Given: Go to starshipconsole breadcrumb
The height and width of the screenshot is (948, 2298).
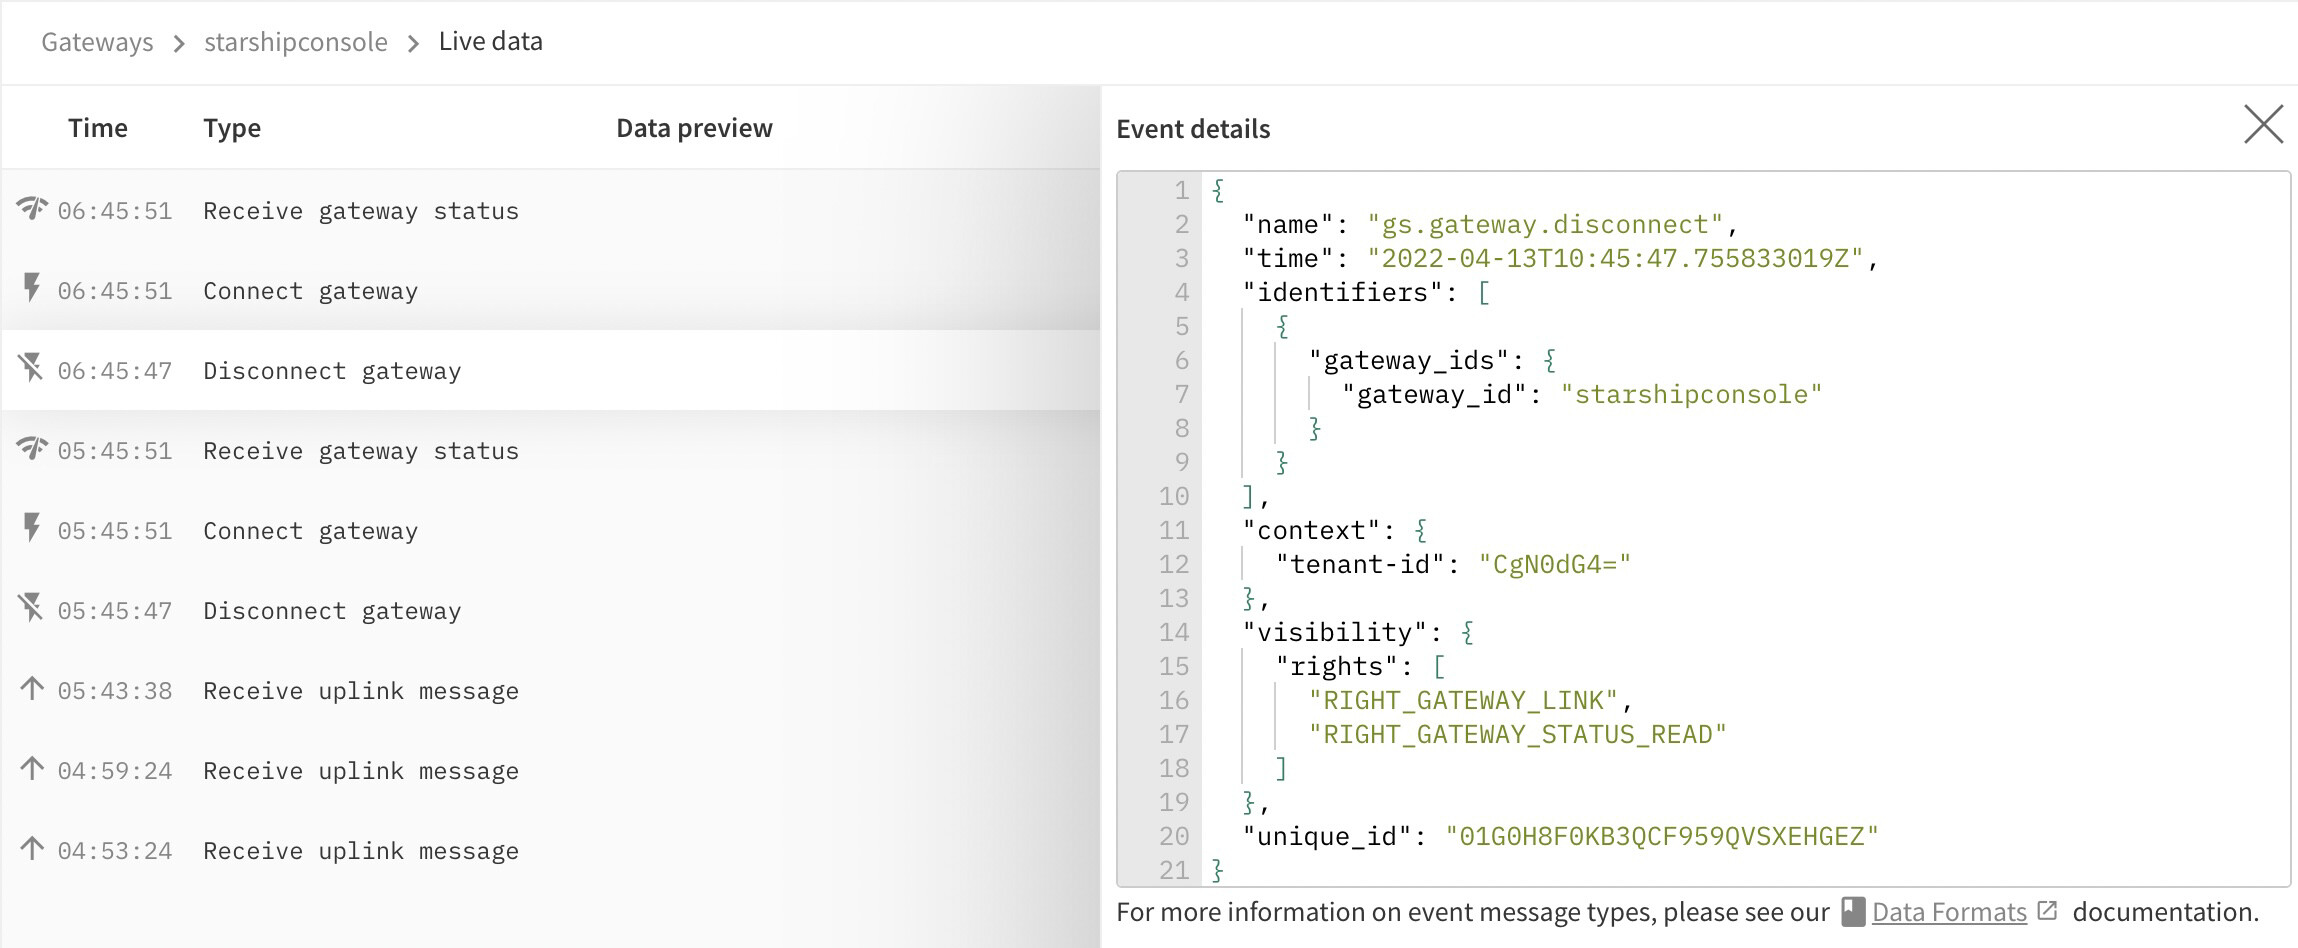Looking at the screenshot, I should pos(295,42).
